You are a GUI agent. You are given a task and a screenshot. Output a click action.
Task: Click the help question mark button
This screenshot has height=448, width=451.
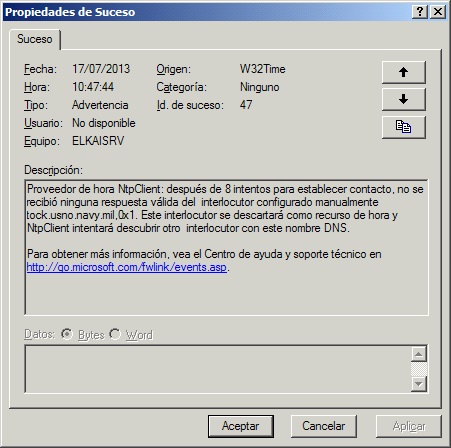pyautogui.click(x=420, y=12)
